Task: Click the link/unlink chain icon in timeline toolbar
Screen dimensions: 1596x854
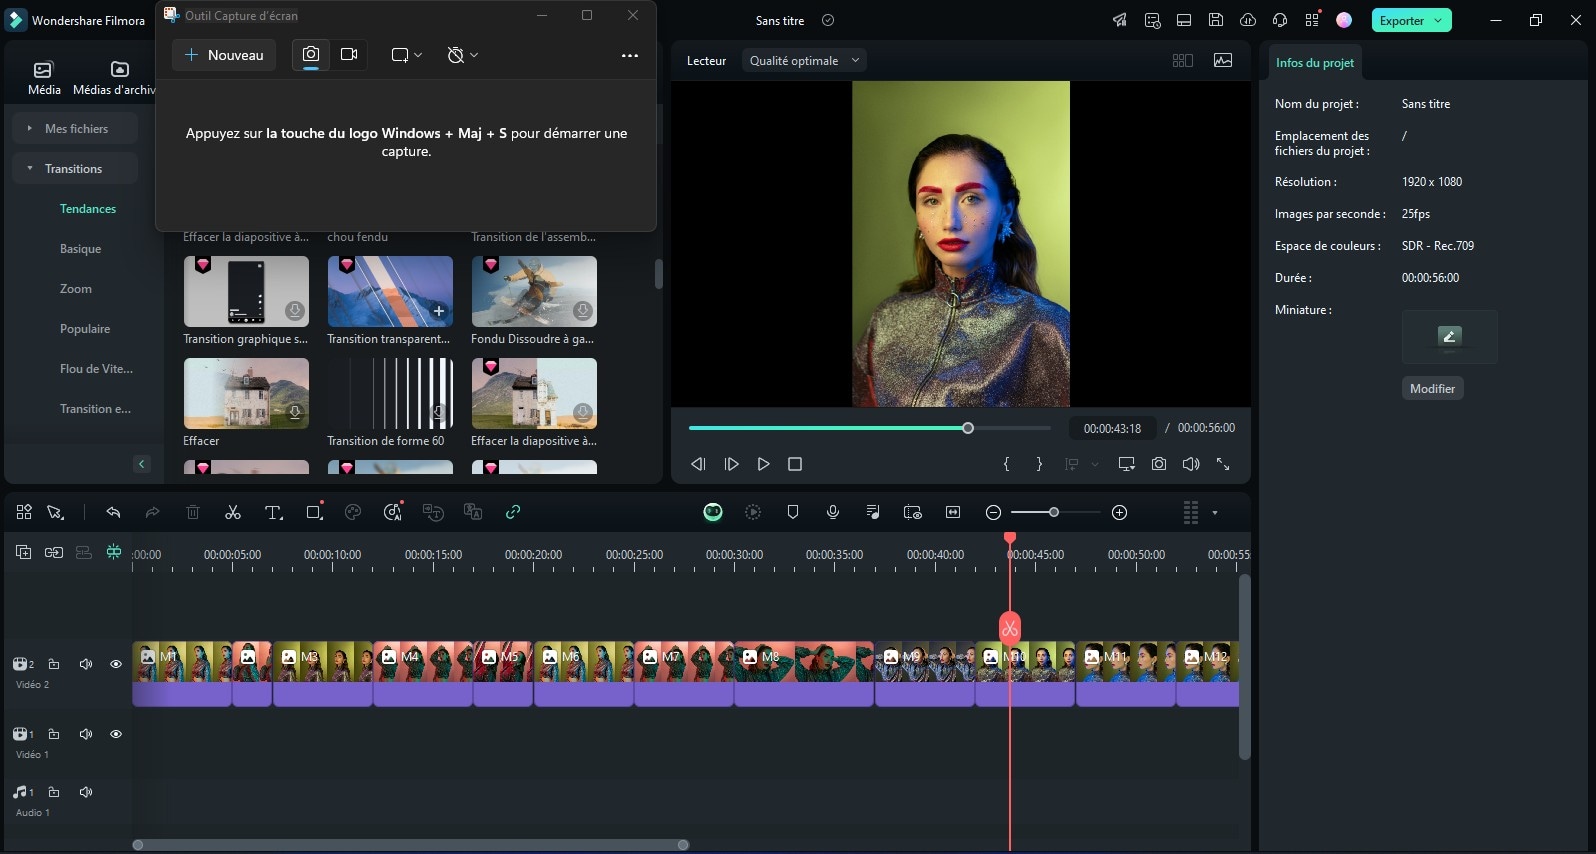Action: point(513,512)
